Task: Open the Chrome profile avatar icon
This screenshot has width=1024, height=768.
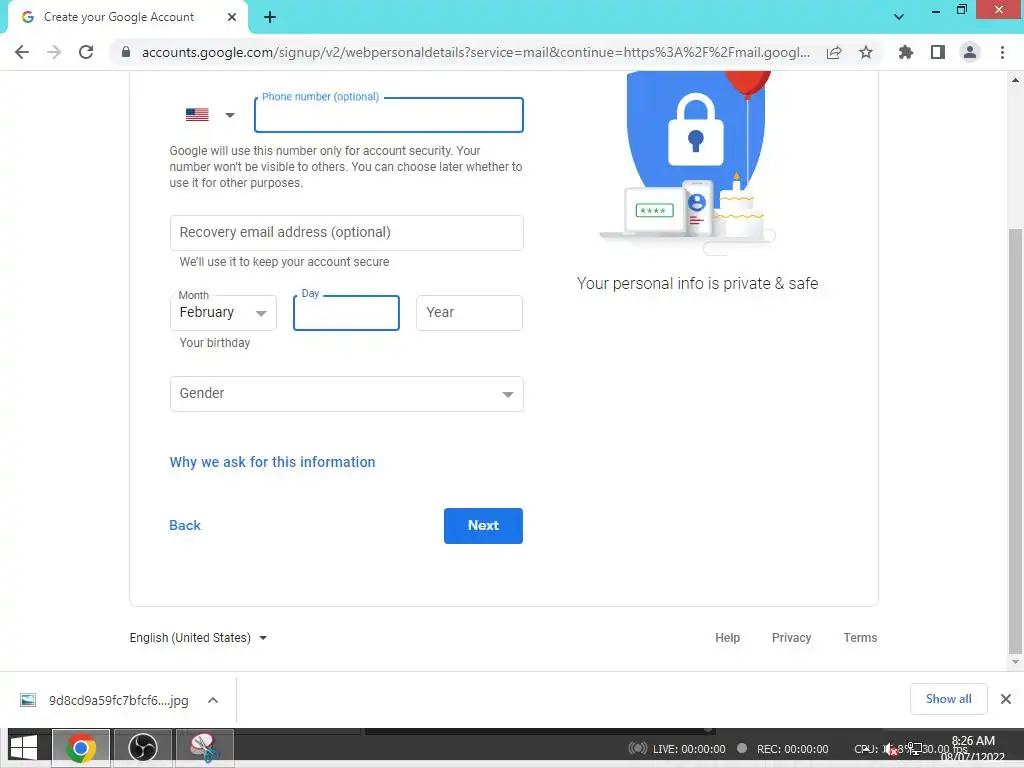Action: [970, 52]
